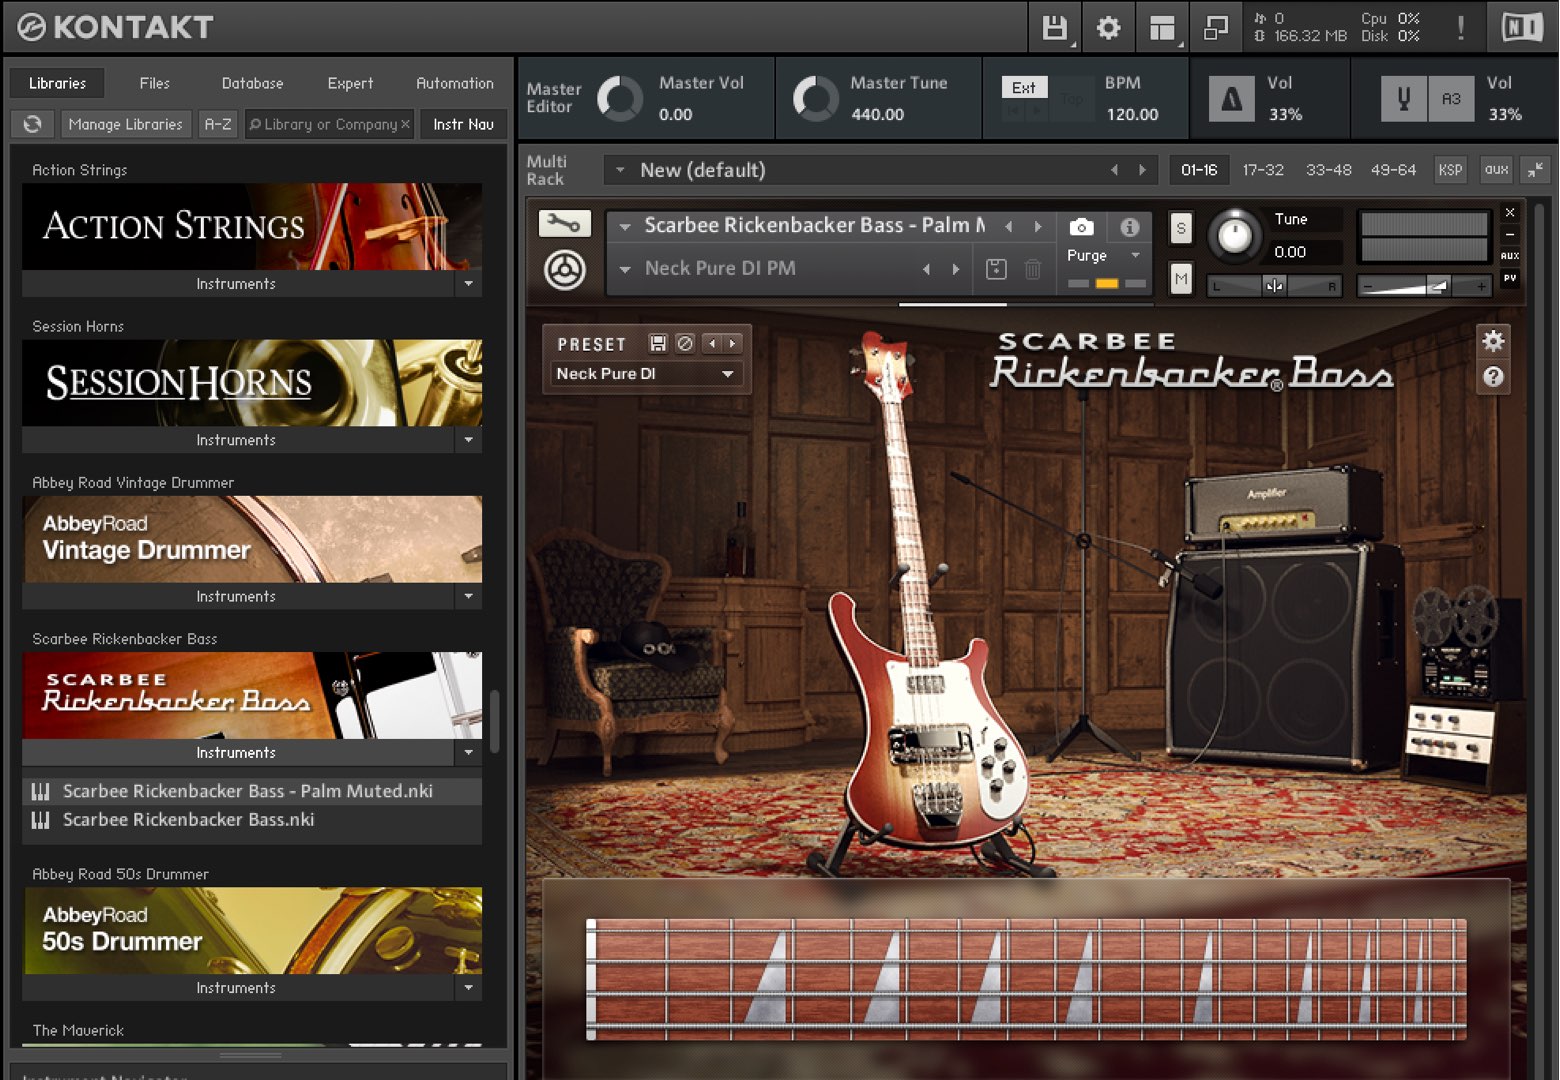Click the Master Vol knob
This screenshot has height=1080, width=1560.
[620, 99]
